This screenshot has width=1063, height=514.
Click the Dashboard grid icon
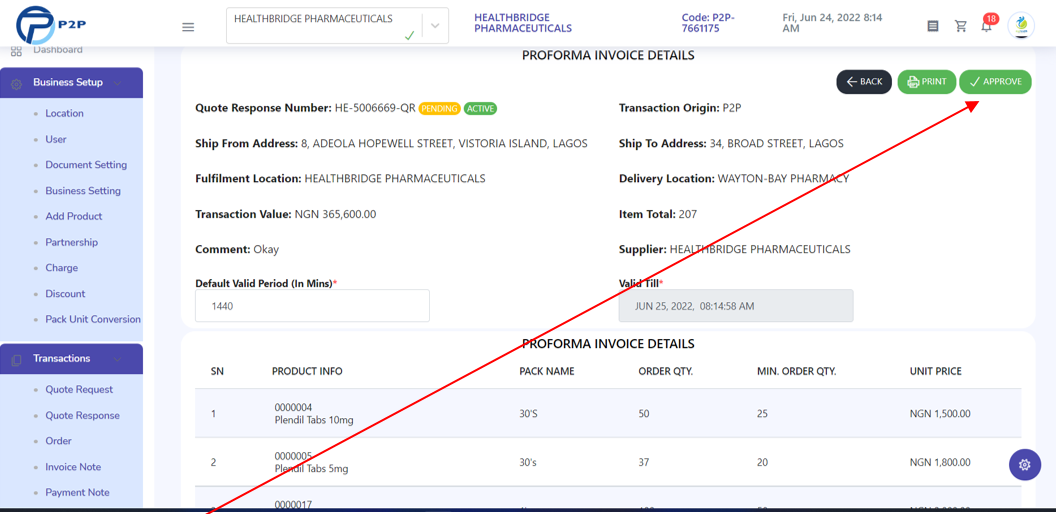(x=17, y=51)
